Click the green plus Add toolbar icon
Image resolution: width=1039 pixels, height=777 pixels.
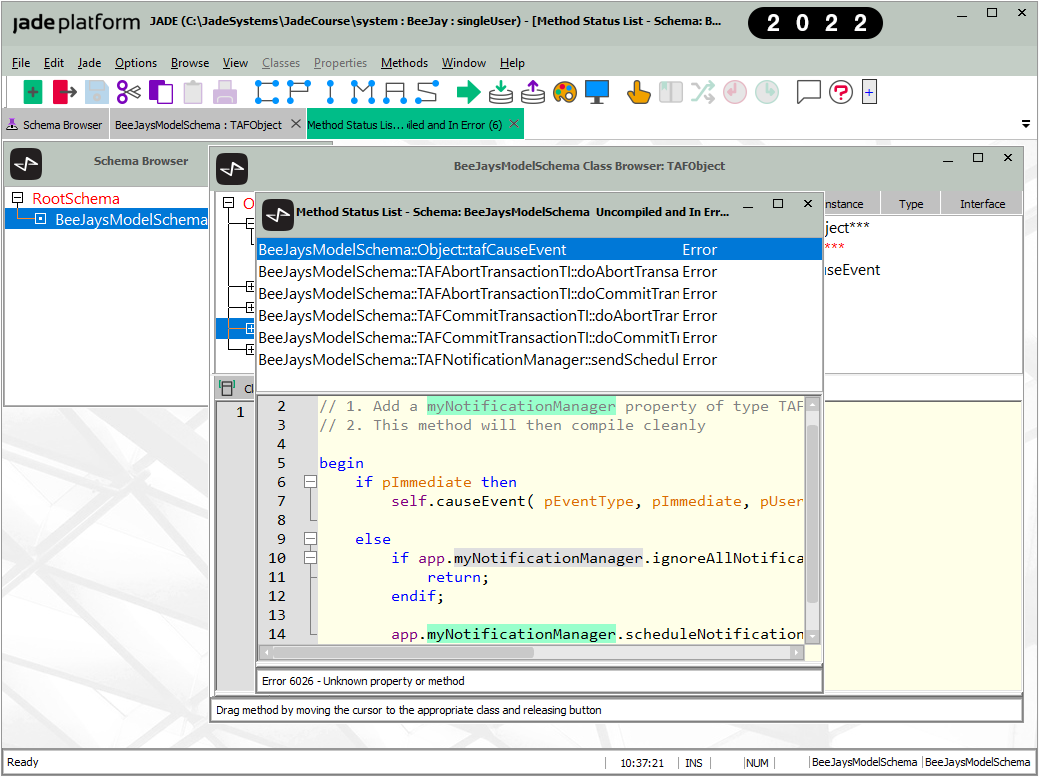(33, 93)
